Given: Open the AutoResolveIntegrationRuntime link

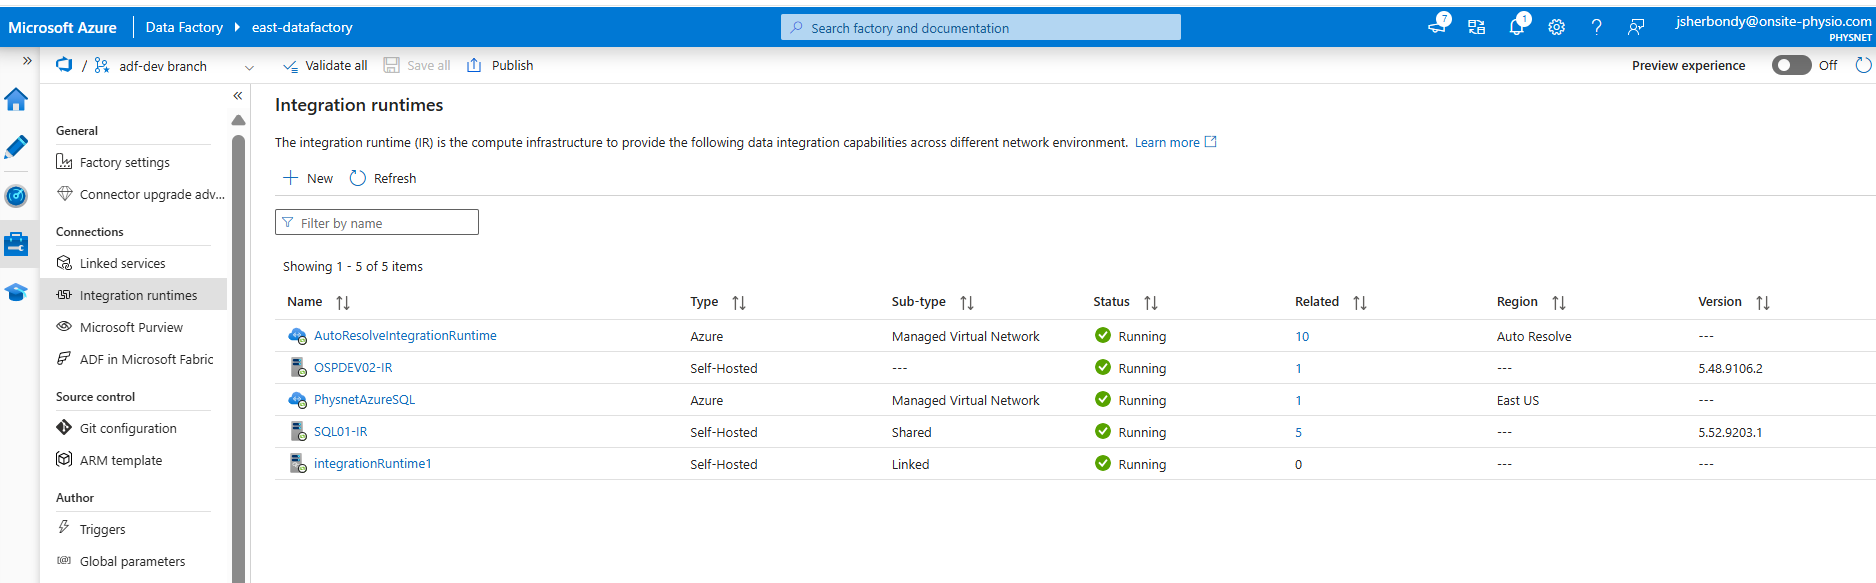Looking at the screenshot, I should pos(405,336).
